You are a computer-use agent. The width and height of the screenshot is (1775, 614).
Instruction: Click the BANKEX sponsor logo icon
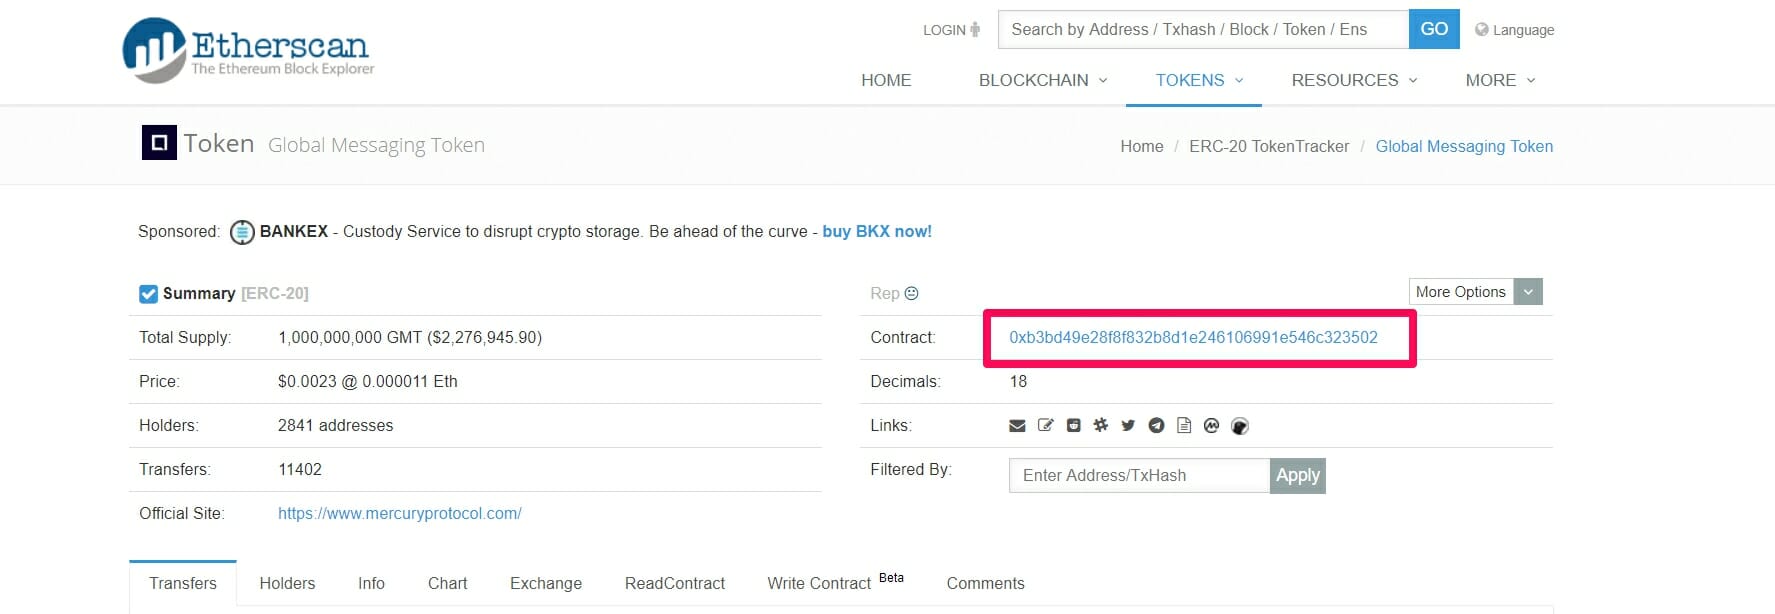[242, 232]
